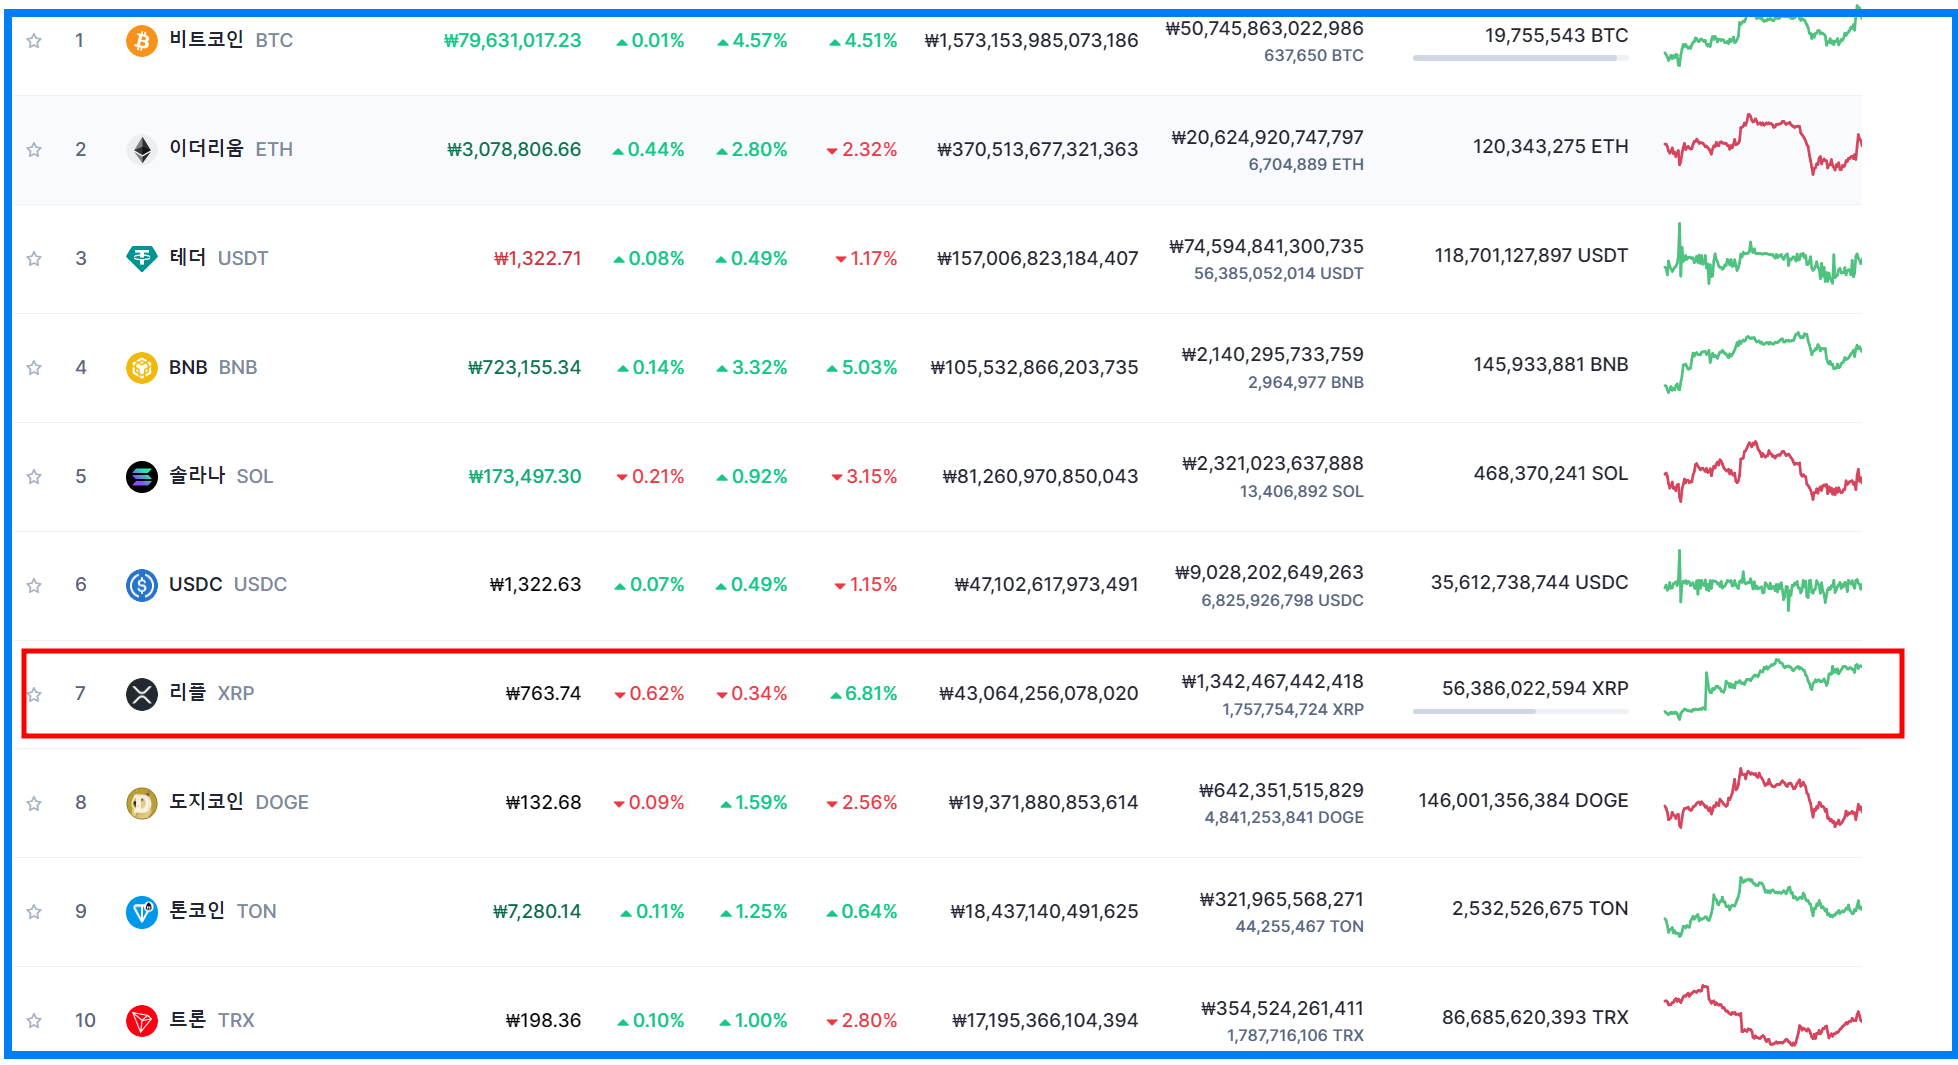Star BTC row to add to watchlist
Screen dimensions: 1958x1065
point(34,41)
